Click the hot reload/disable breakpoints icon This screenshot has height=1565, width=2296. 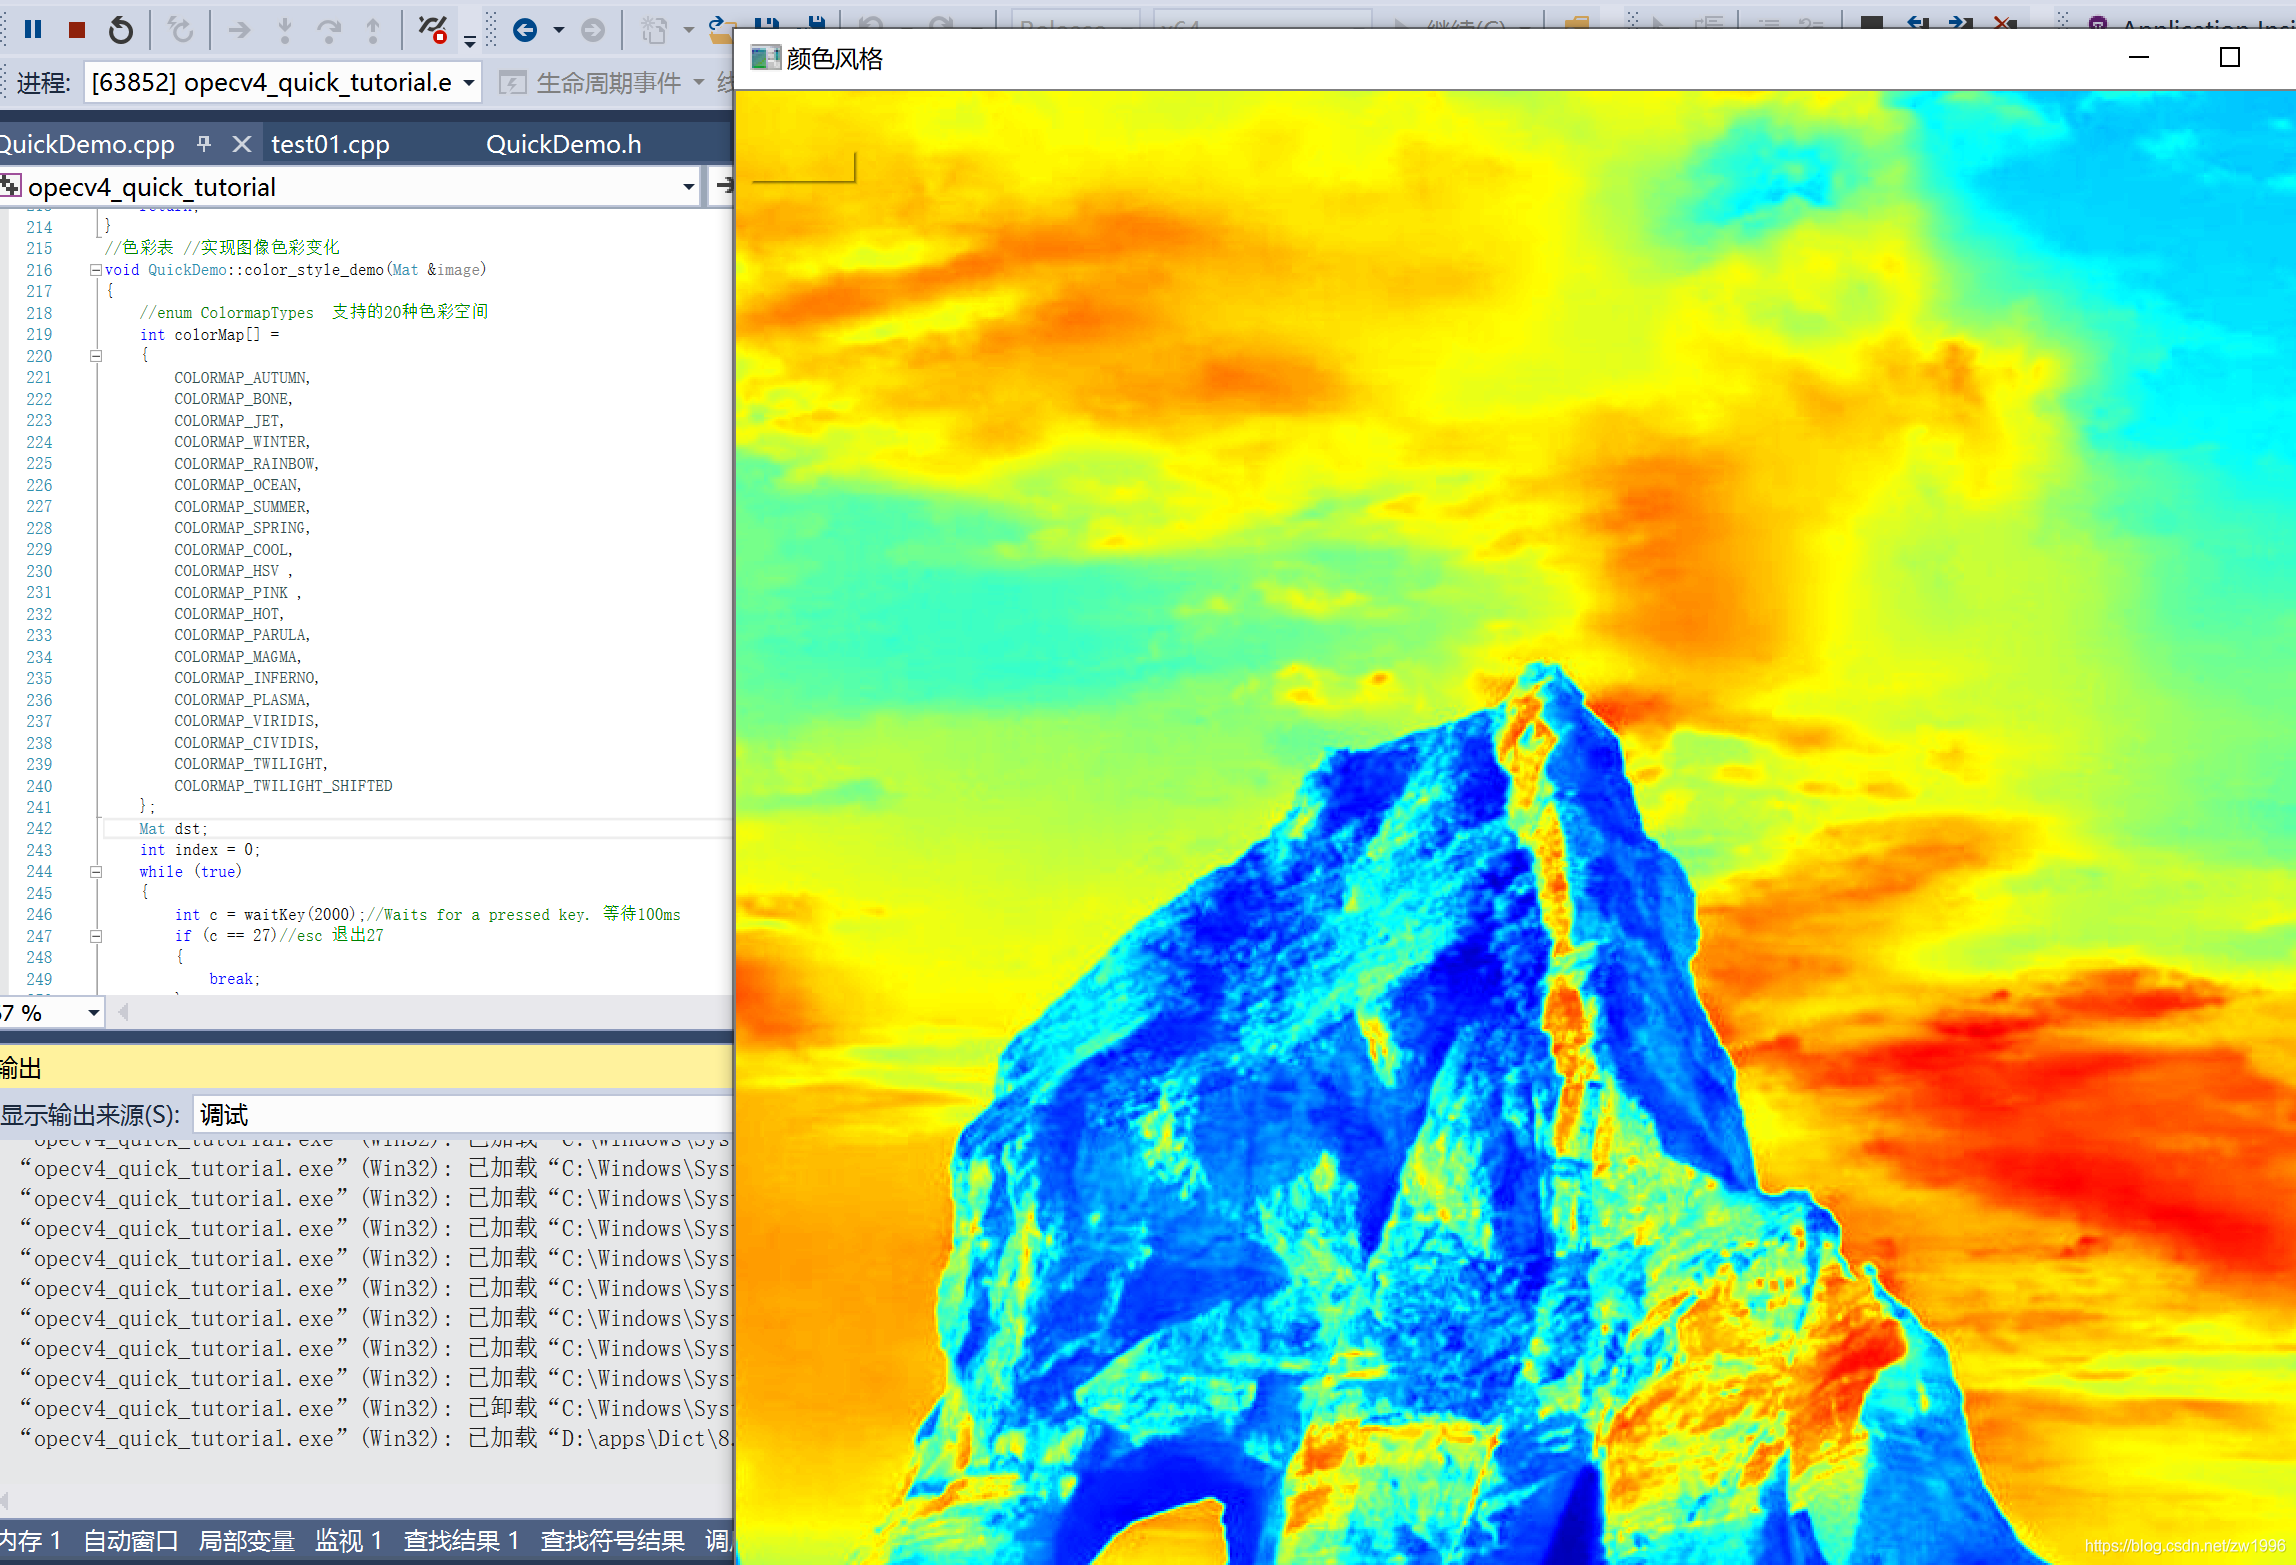(x=433, y=30)
